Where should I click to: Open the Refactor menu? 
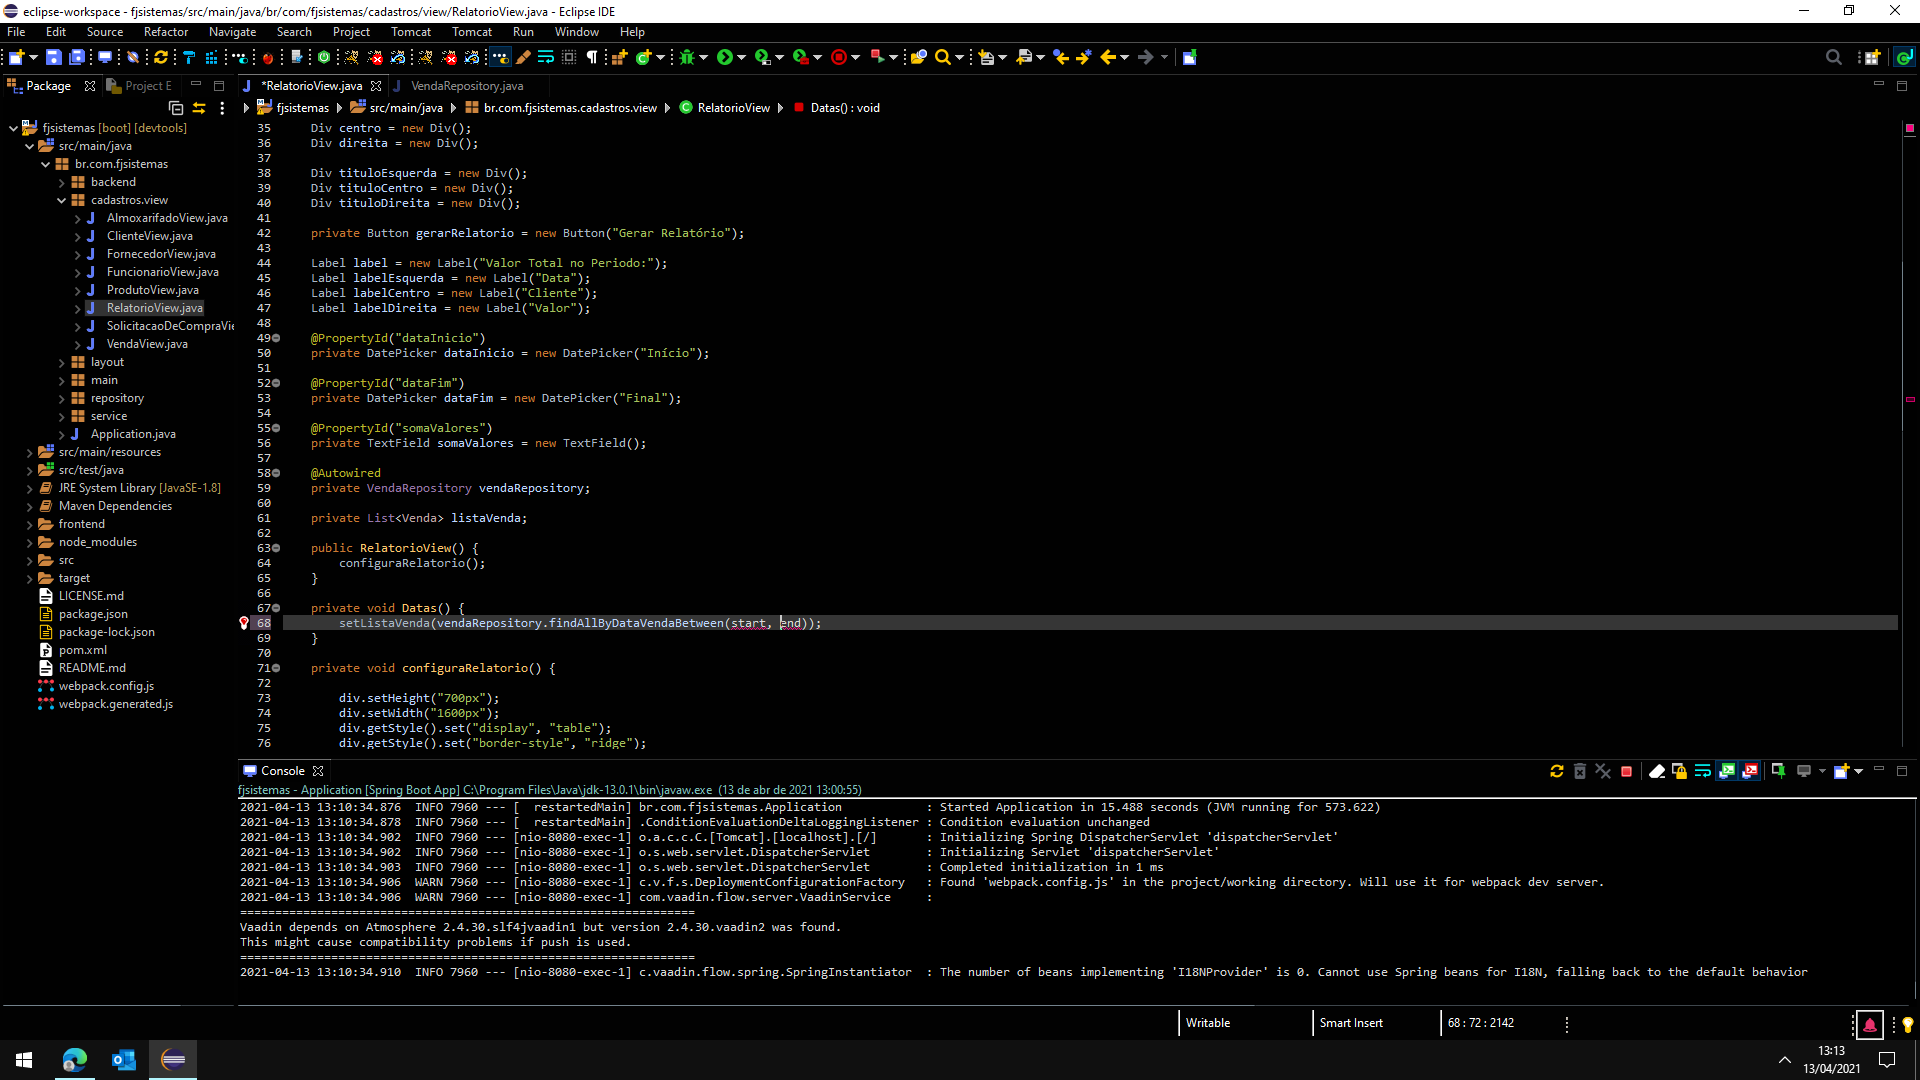[165, 32]
